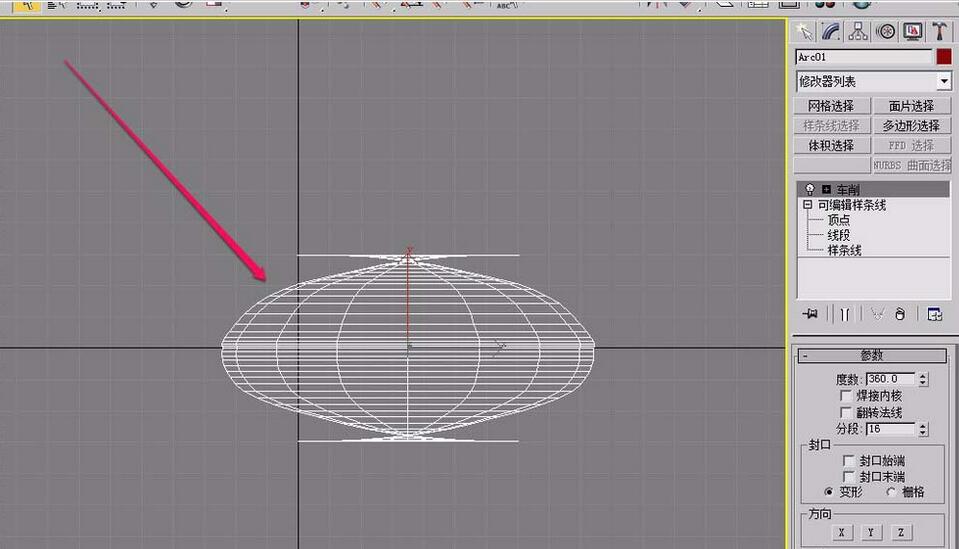Select 可编辑样条线 in the stack
This screenshot has height=549, width=959.
851,205
